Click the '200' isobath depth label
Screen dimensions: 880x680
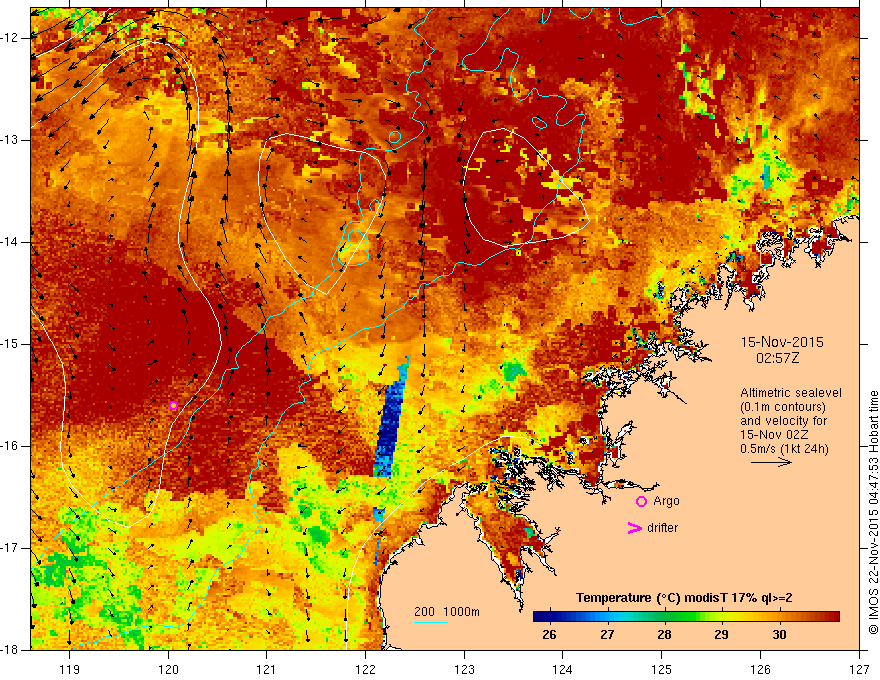click(424, 612)
